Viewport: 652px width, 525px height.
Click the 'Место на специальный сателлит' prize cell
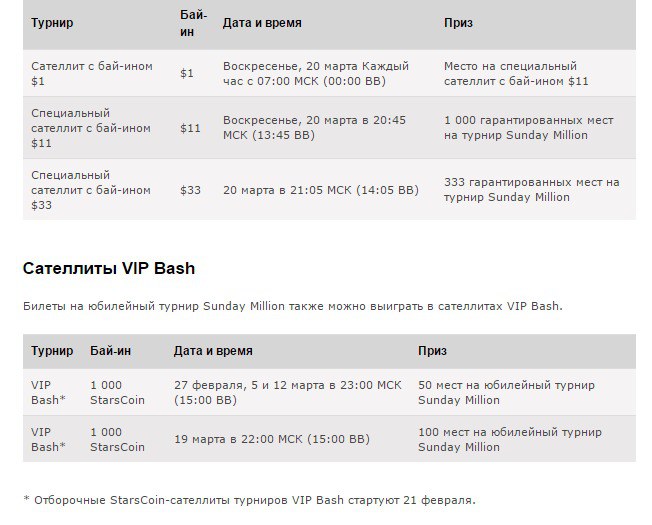tap(516, 73)
